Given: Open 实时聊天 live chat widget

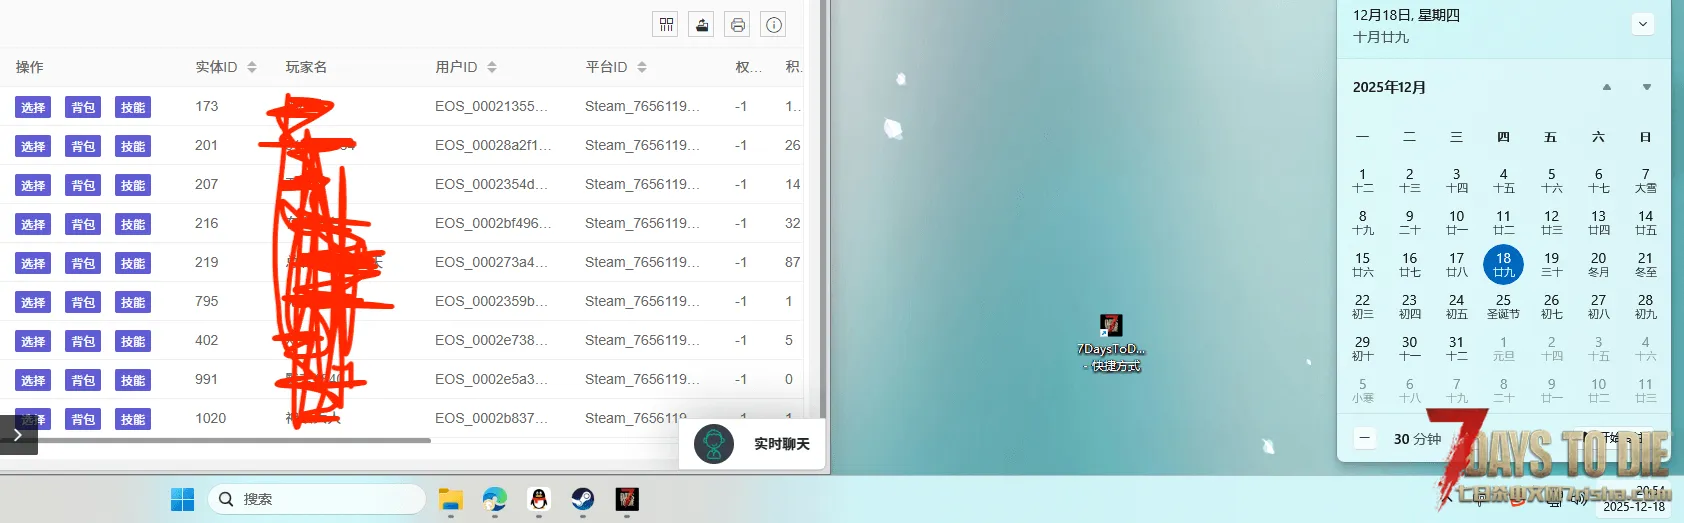Looking at the screenshot, I should pyautogui.click(x=753, y=444).
